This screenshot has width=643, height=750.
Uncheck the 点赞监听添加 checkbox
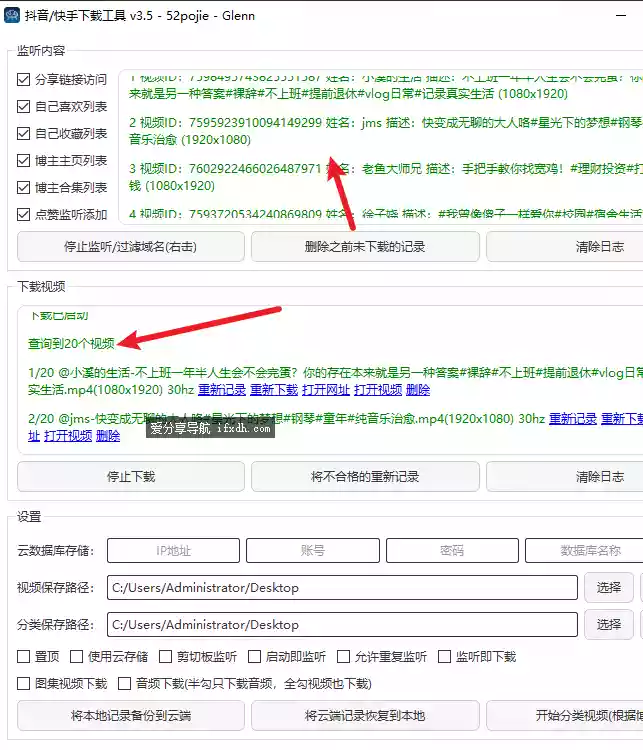click(x=23, y=214)
